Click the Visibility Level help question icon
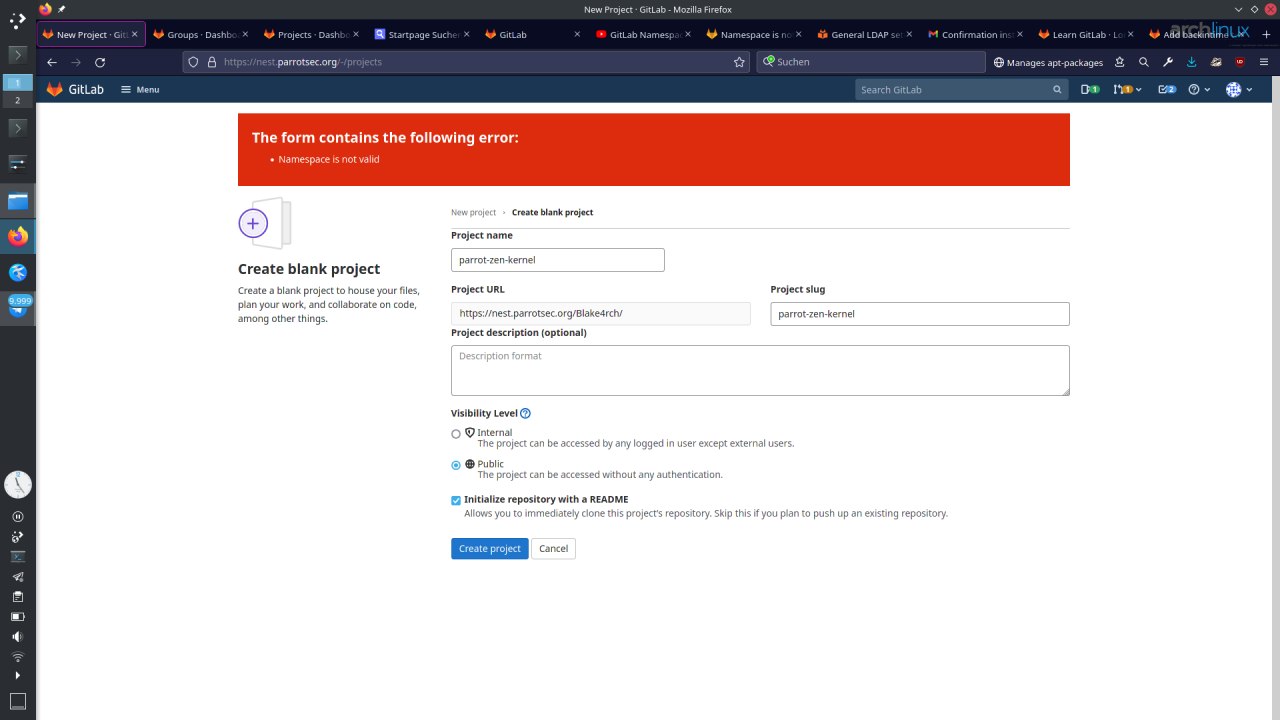This screenshot has height=720, width=1280. tap(525, 413)
